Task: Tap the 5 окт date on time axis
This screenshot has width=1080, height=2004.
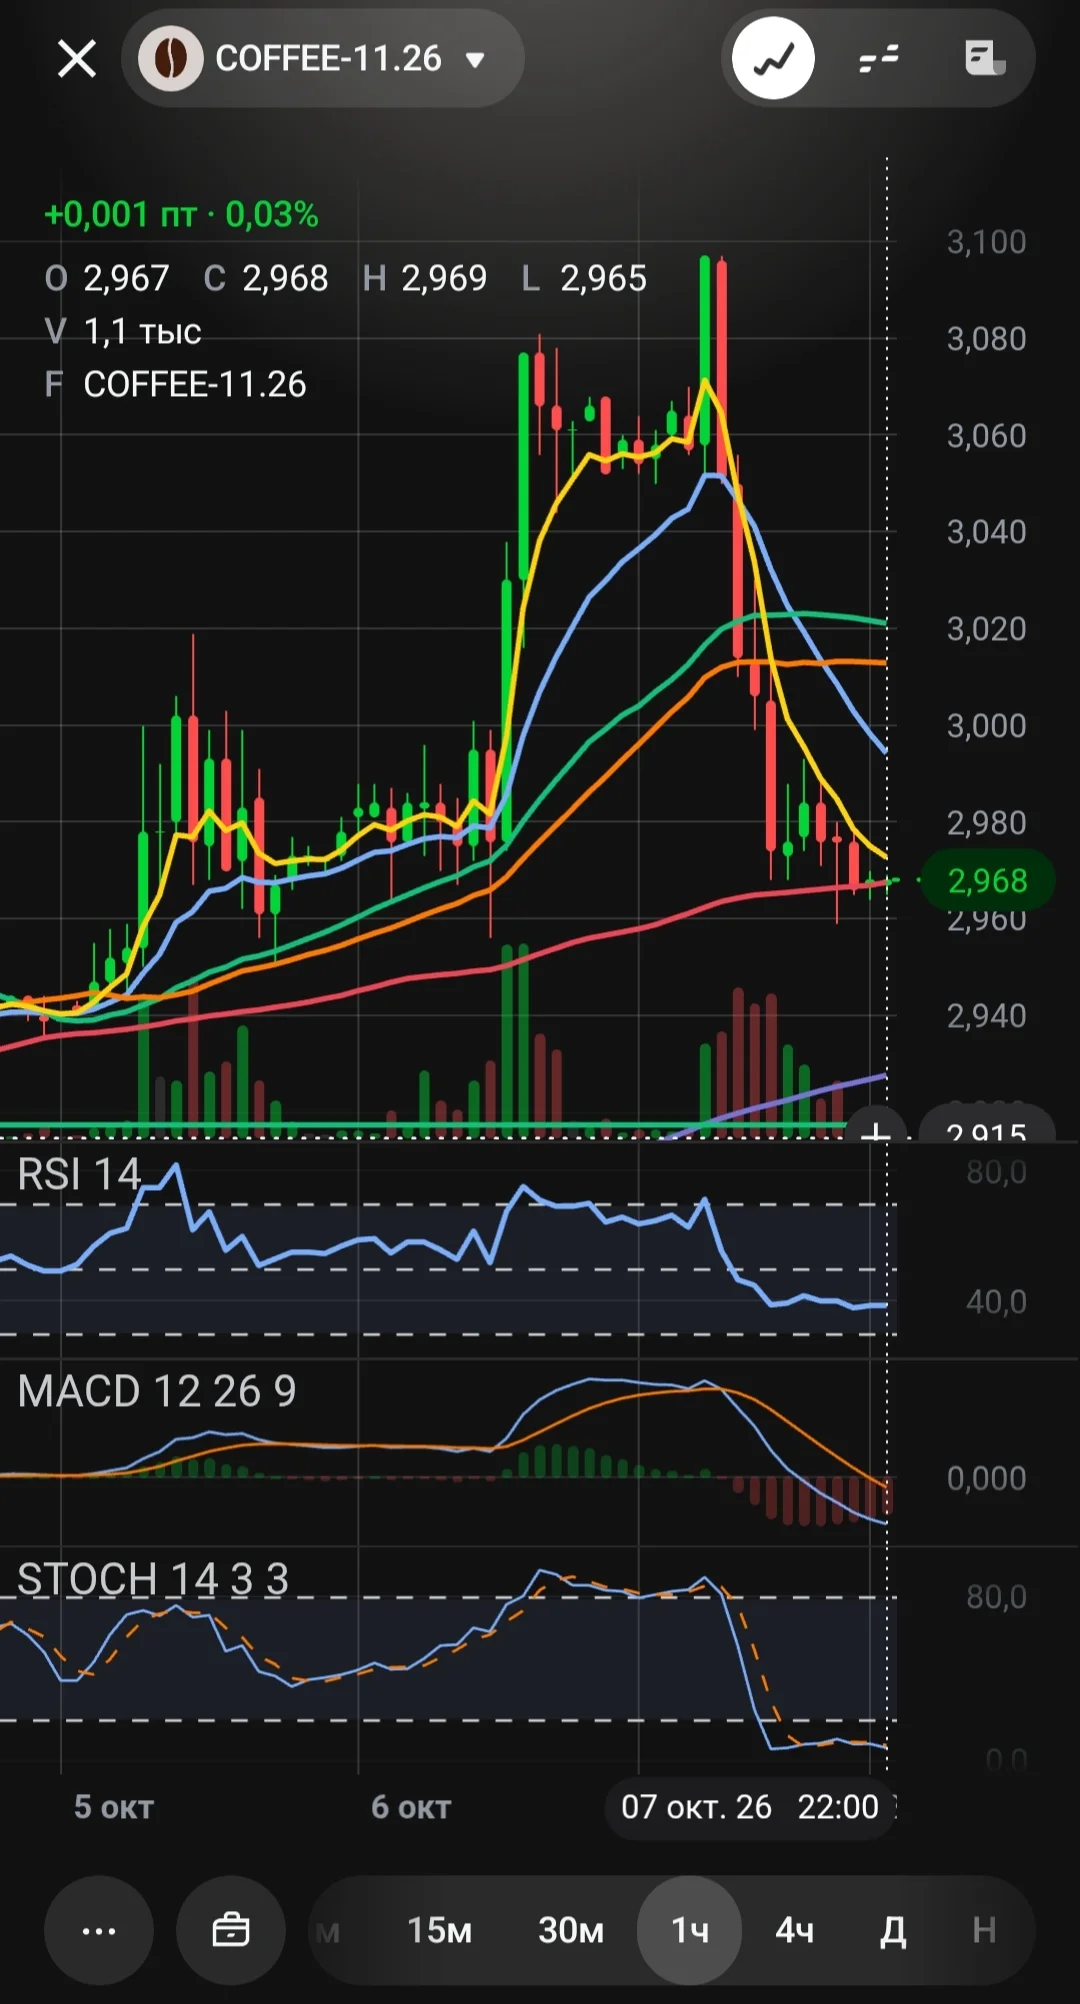Action: (114, 1807)
